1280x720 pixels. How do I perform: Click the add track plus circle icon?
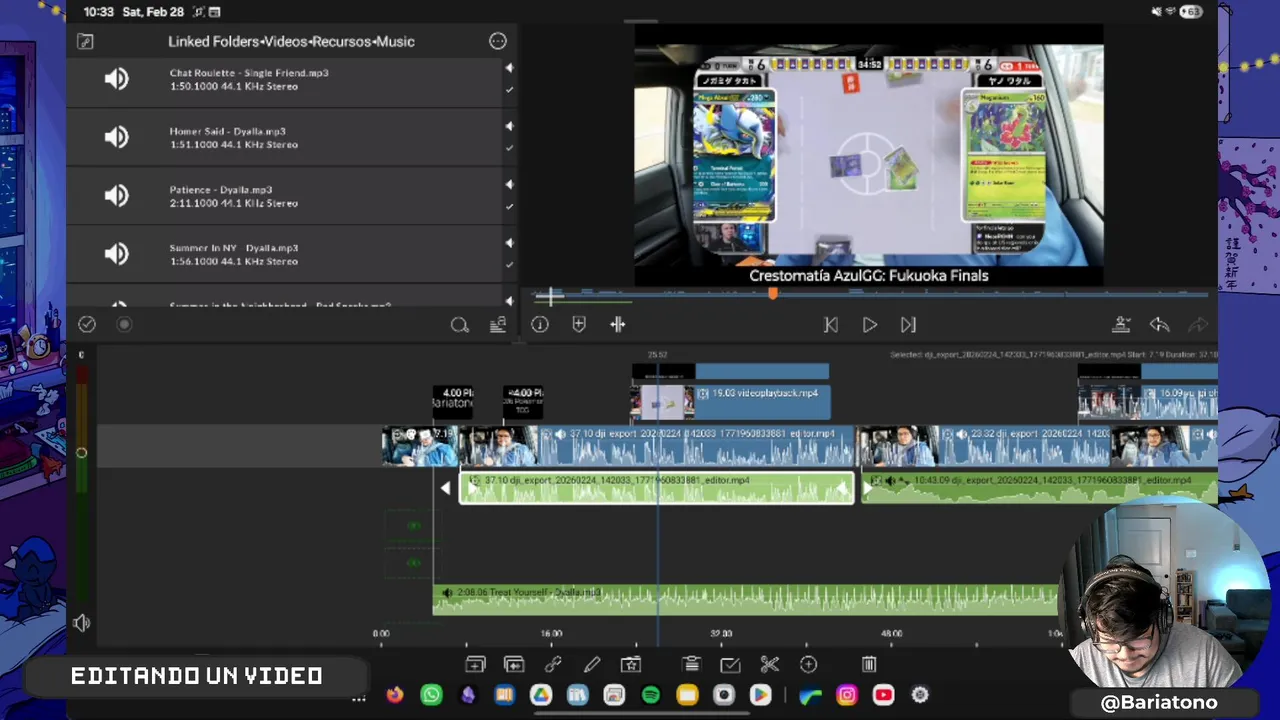[809, 664]
